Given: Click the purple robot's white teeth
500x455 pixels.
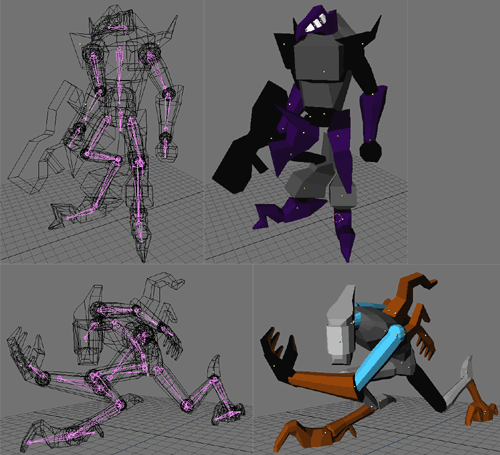Looking at the screenshot, I should point(315,23).
